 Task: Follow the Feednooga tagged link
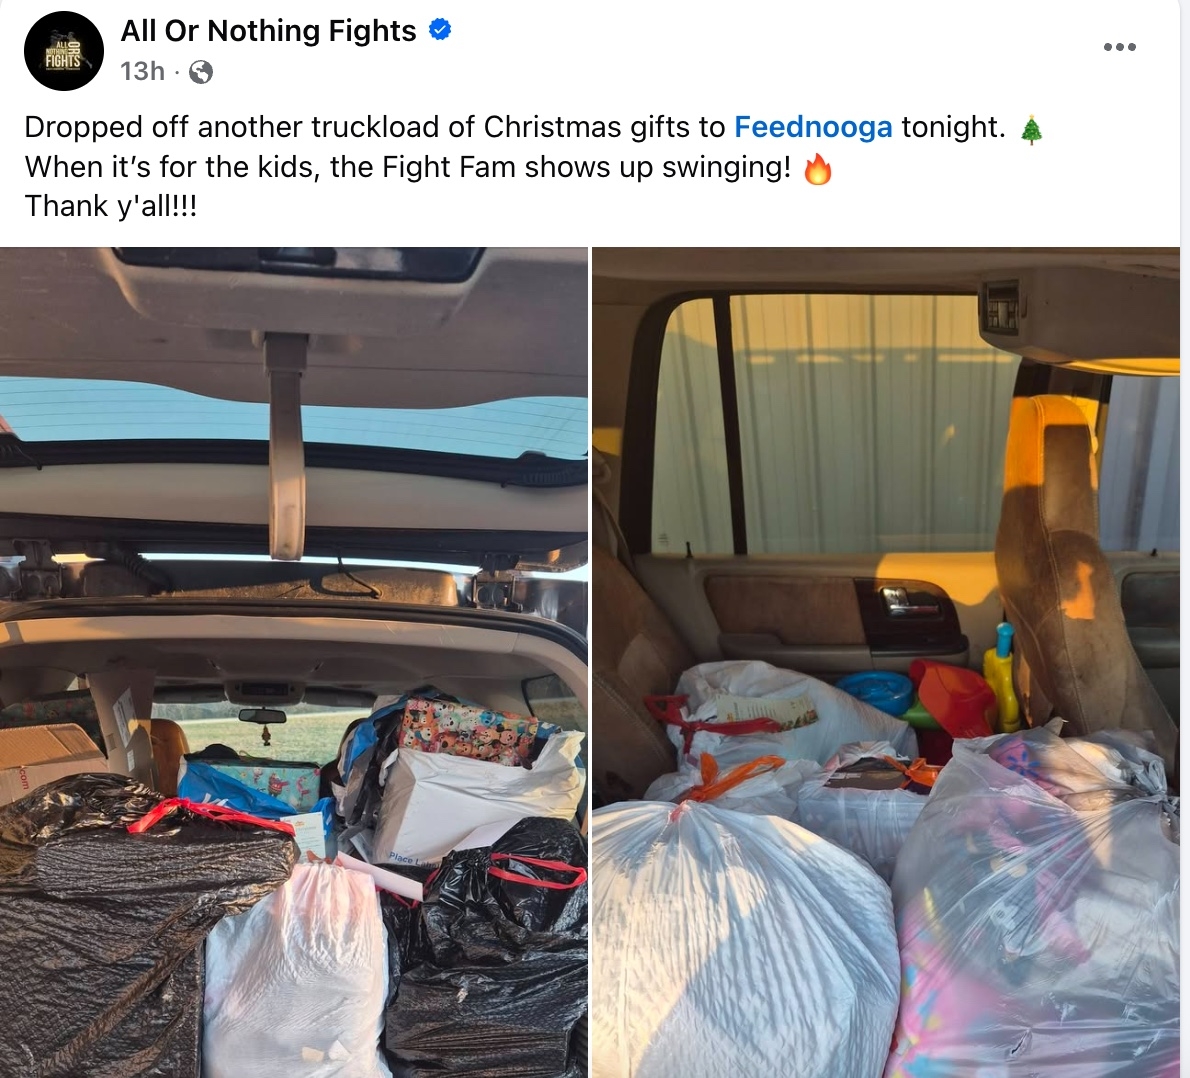click(x=813, y=127)
